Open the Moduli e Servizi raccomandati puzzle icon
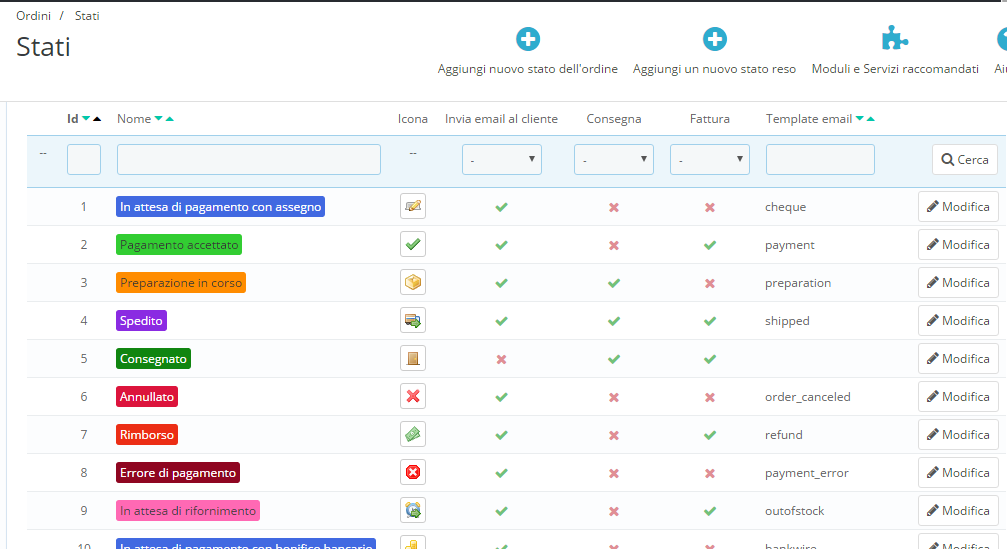This screenshot has height=549, width=1007. click(895, 39)
